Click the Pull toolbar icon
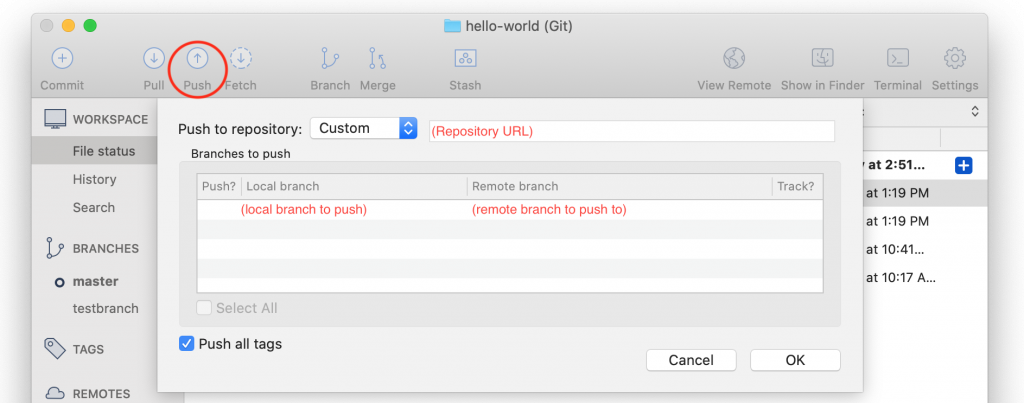 pos(154,58)
